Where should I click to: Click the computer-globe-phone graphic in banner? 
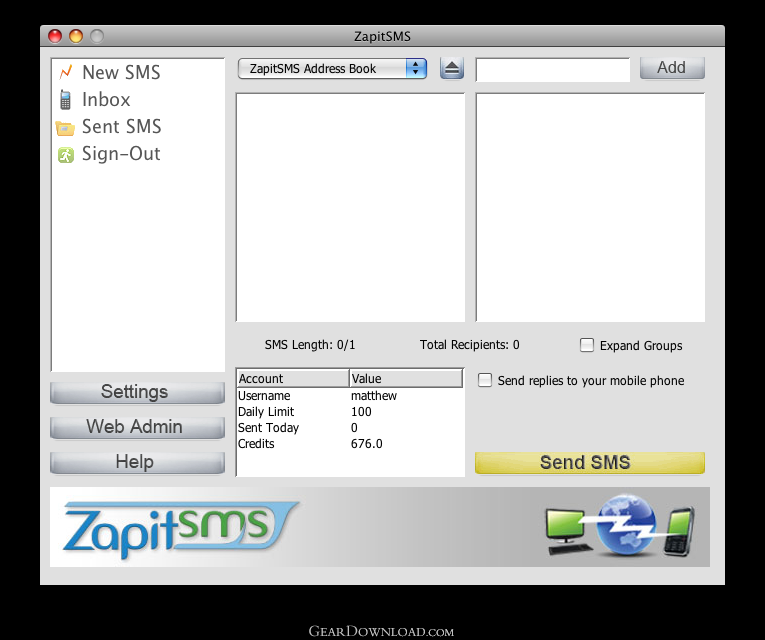(x=620, y=526)
